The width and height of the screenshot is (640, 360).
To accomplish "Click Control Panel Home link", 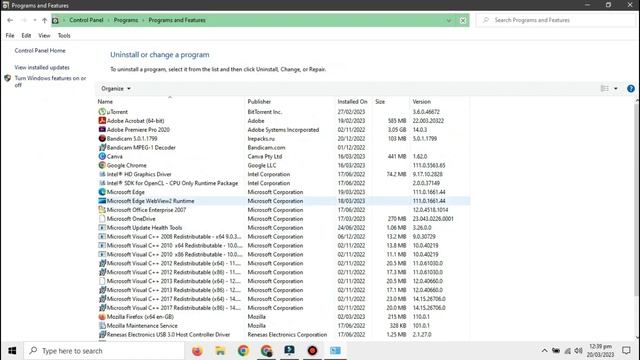I will (x=40, y=51).
